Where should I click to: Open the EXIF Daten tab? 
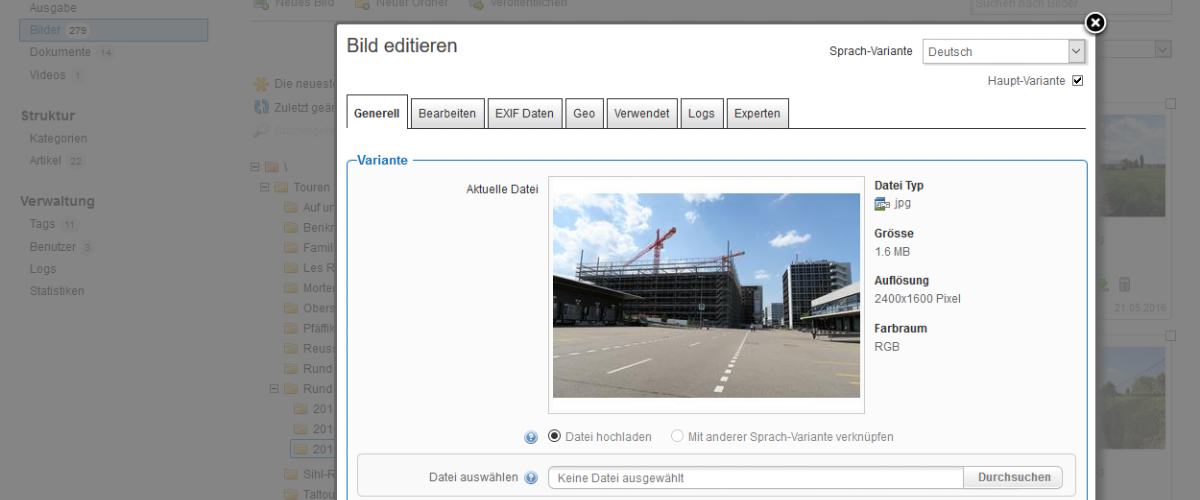[524, 114]
